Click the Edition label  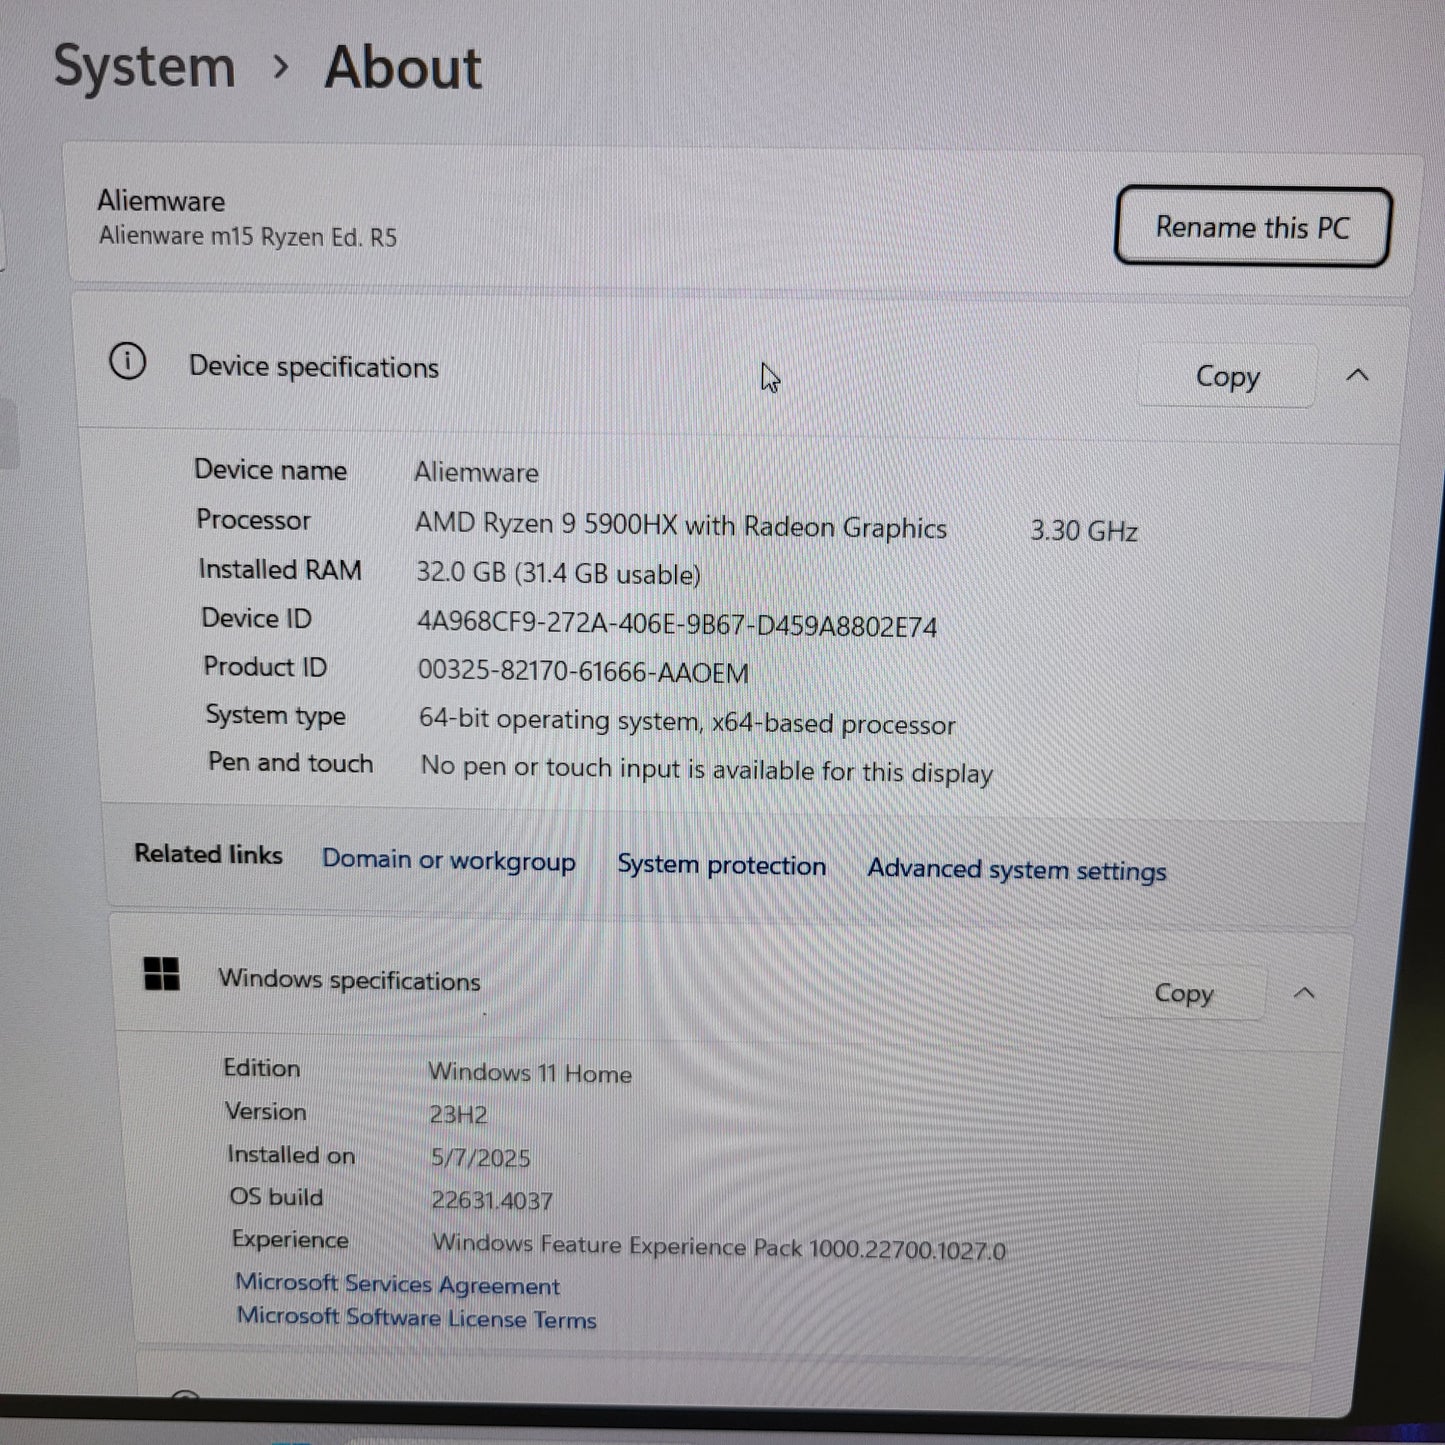pyautogui.click(x=261, y=1068)
